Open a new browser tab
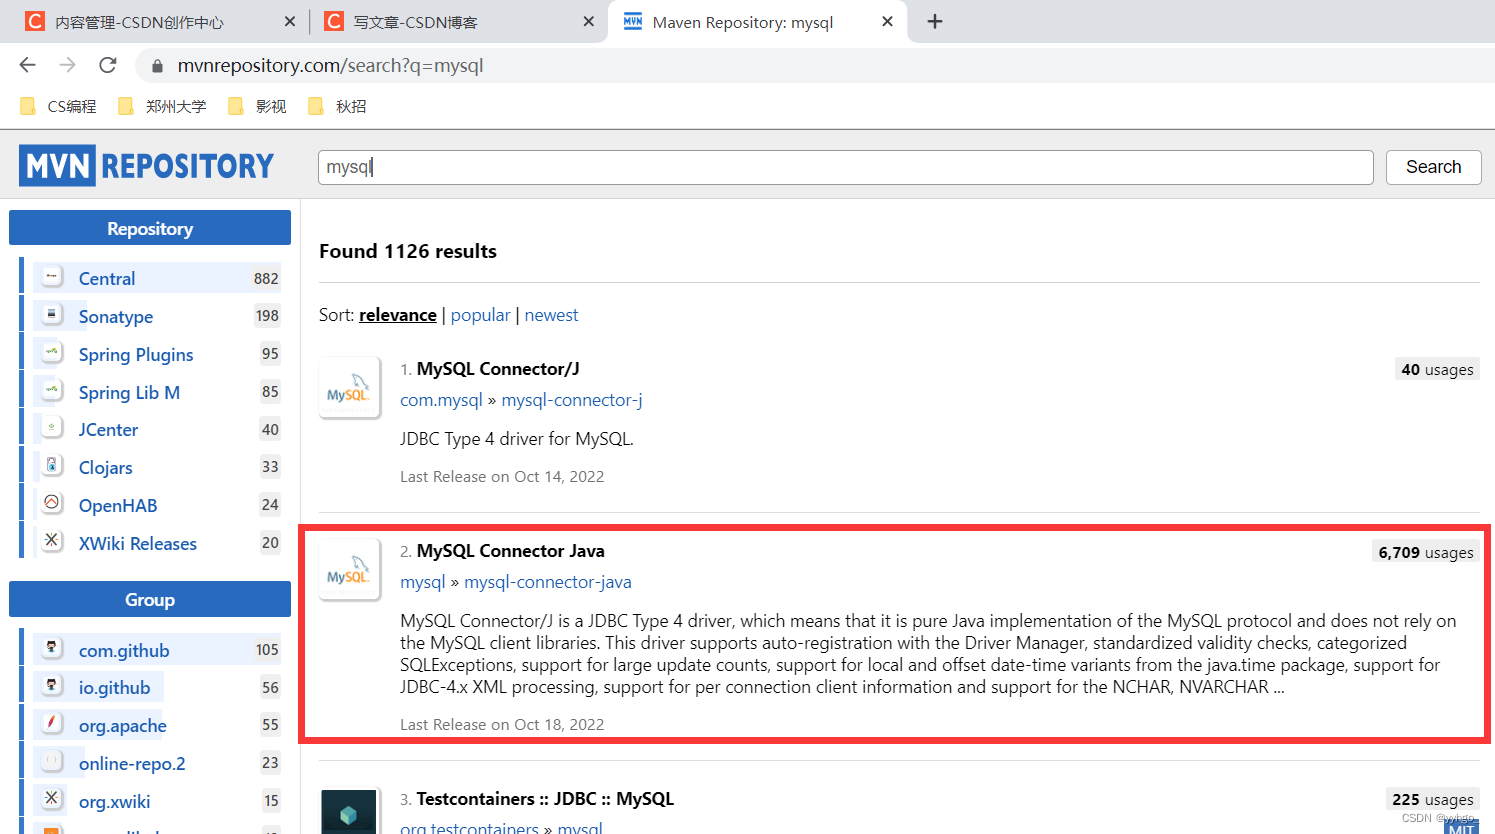 pos(935,21)
